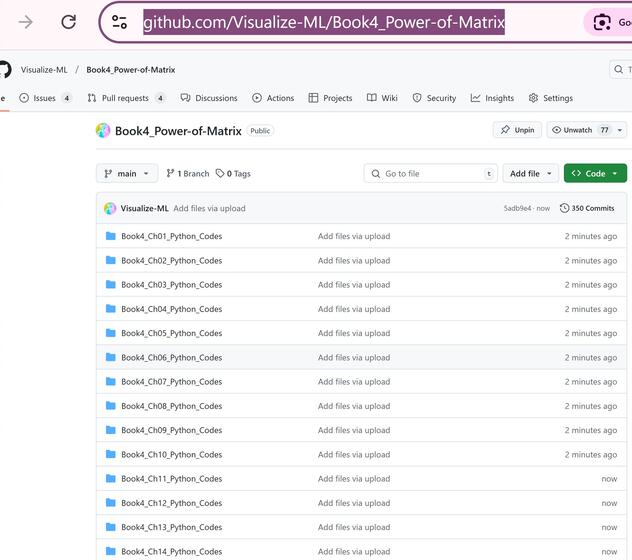Click the Google Lens icon
The image size is (632, 560).
[x=602, y=22]
